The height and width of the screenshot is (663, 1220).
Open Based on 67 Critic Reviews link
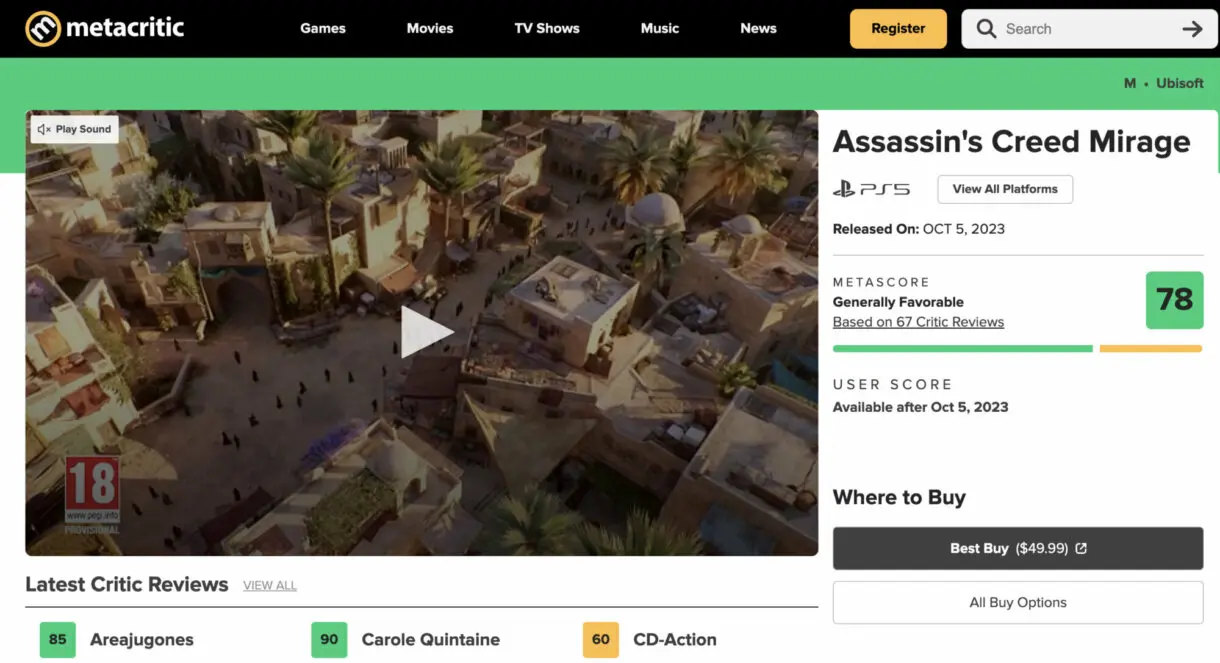pos(918,322)
